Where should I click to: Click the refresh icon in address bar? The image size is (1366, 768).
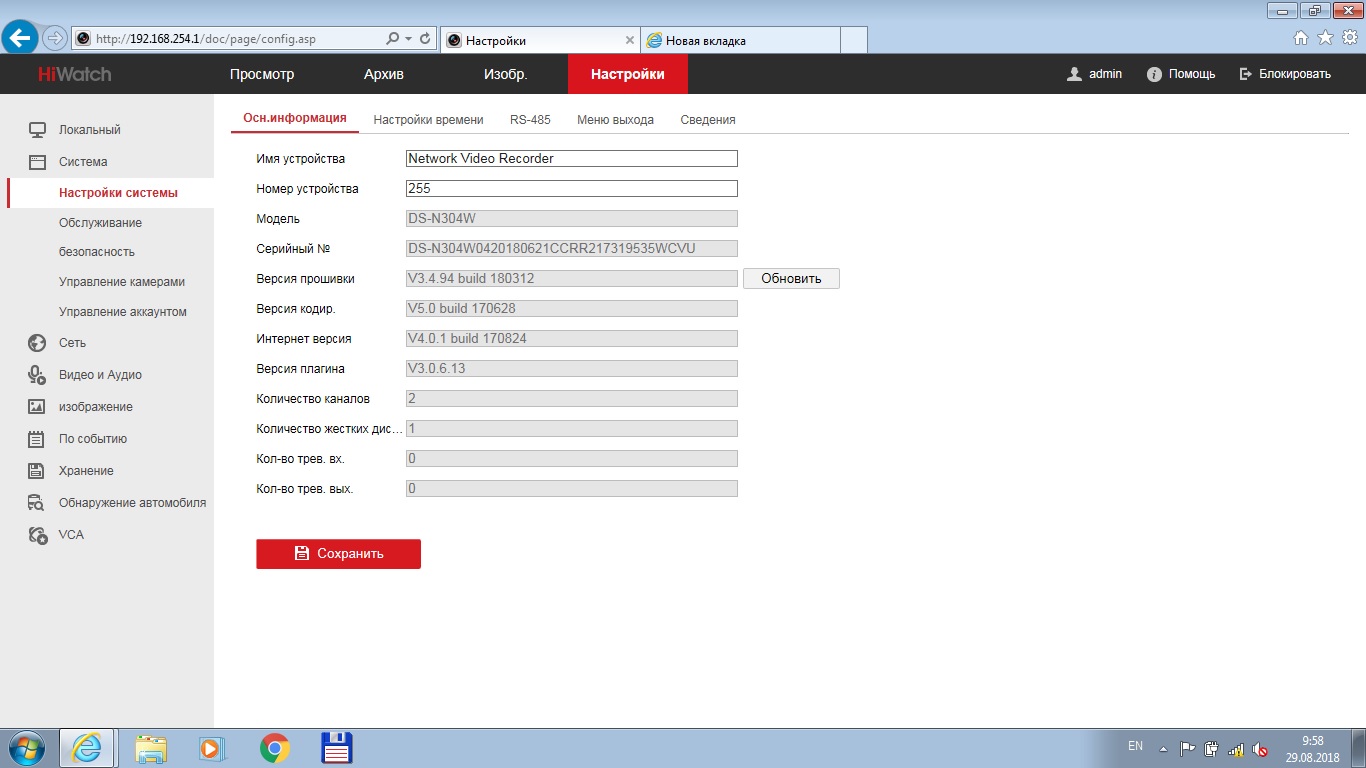tap(426, 39)
